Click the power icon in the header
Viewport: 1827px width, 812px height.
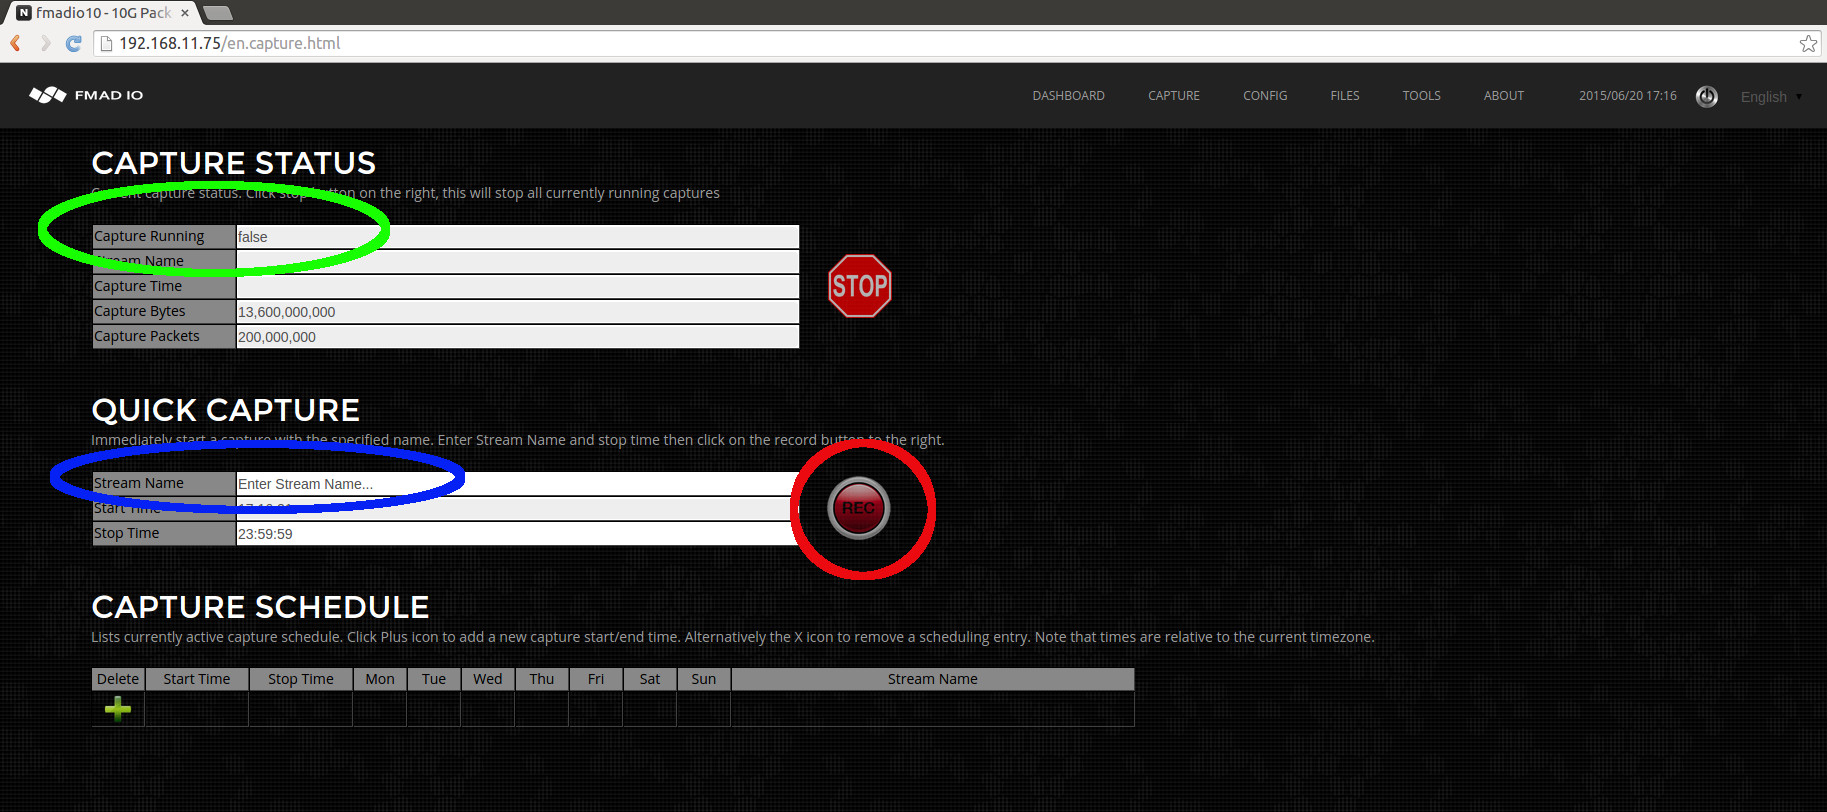tap(1706, 96)
